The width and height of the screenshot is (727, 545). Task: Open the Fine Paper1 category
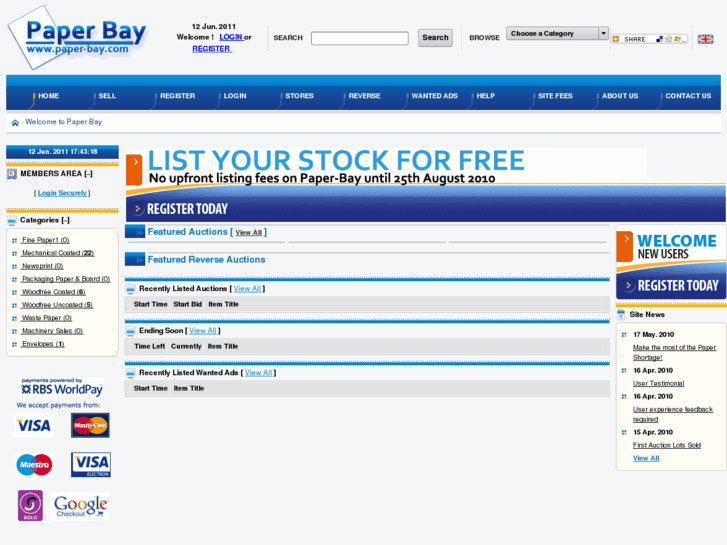click(45, 240)
